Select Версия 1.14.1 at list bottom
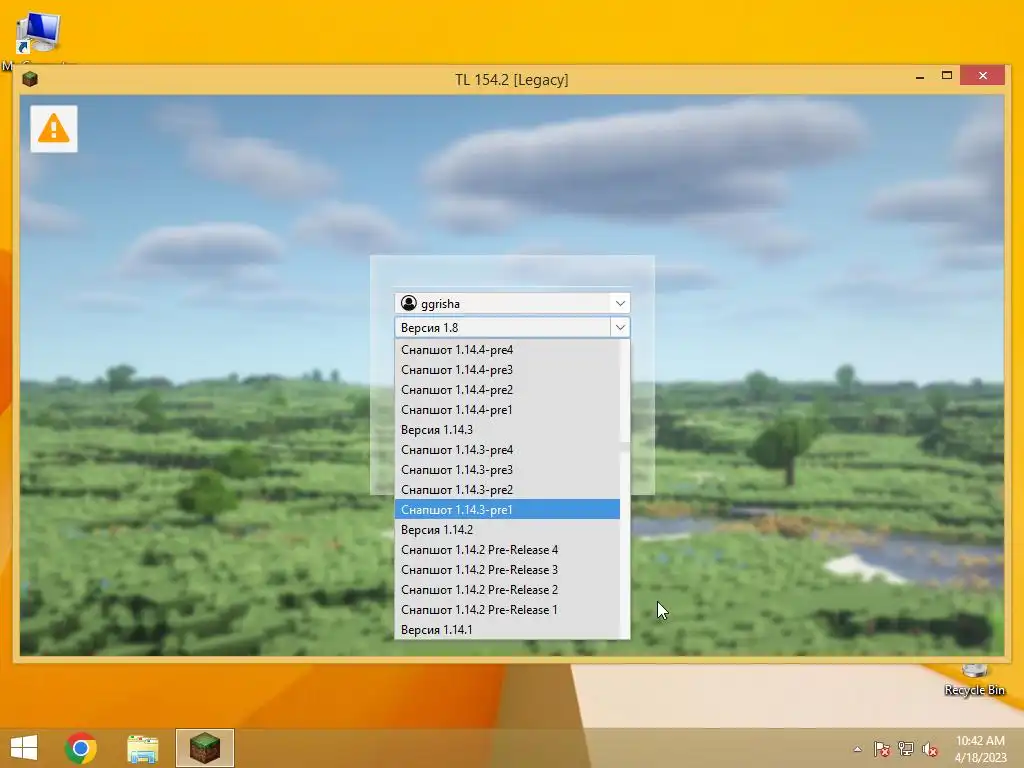1024x768 pixels. pyautogui.click(x=507, y=630)
